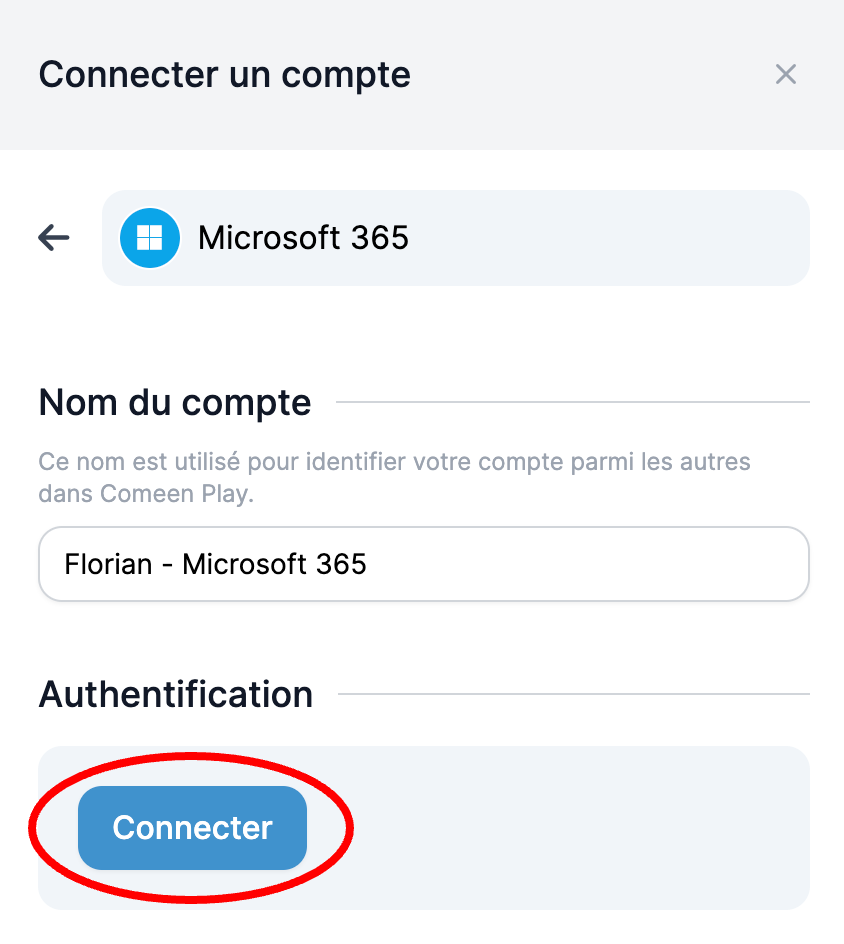Click the Microsoft 365 label text
Image resolution: width=844 pixels, height=944 pixels.
[x=303, y=238]
